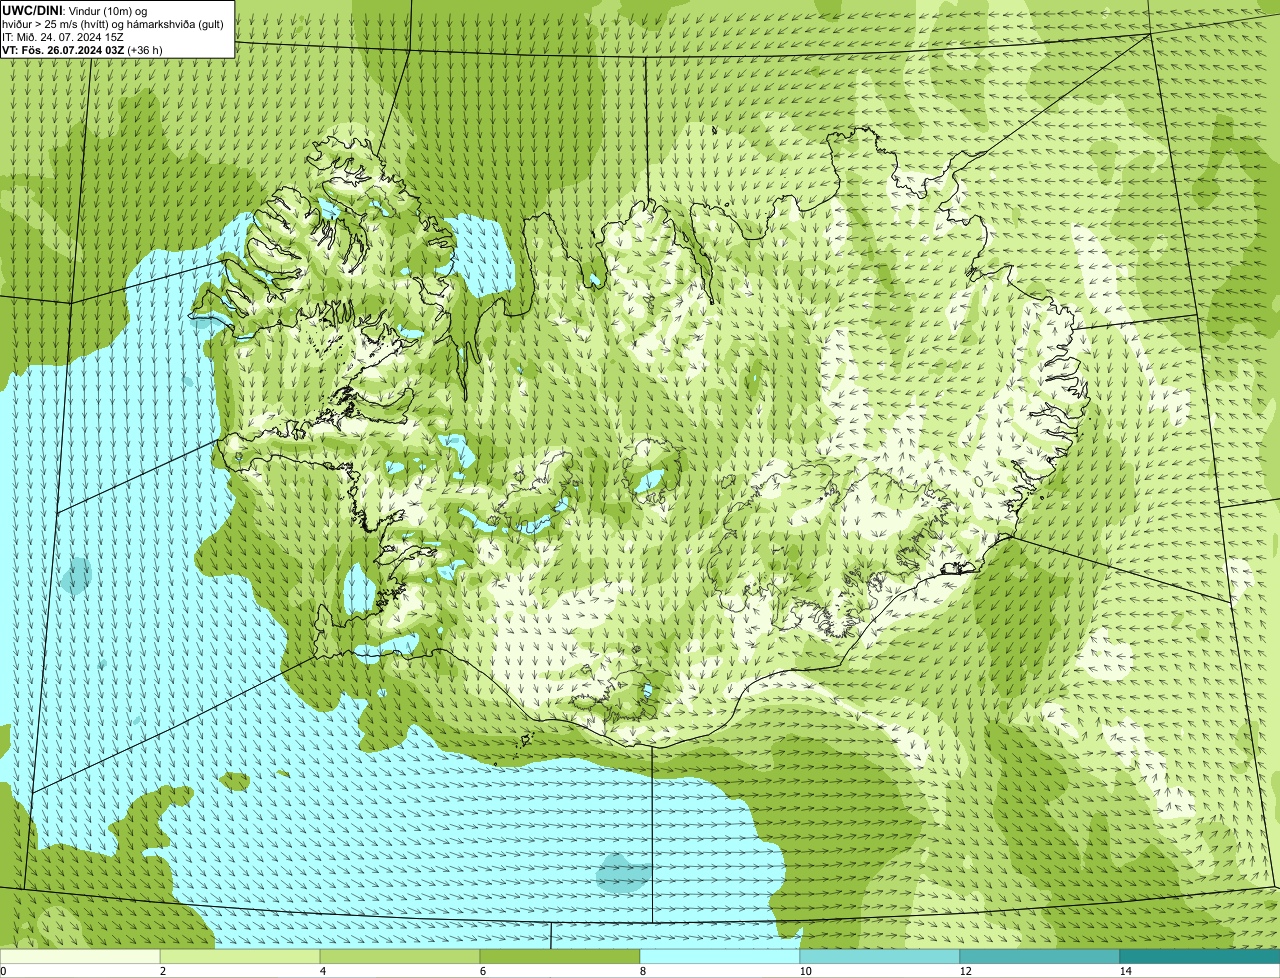
Task: Click the light cyan 8–10 legend segment
Action: [720, 957]
